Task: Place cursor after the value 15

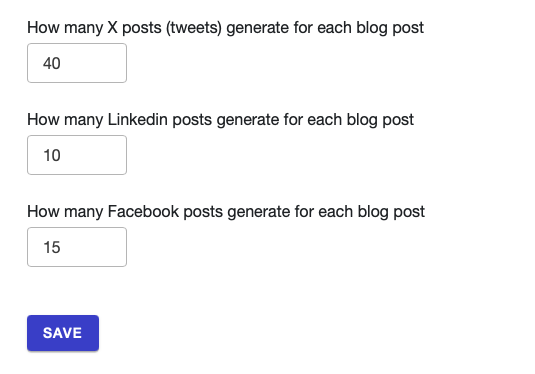Action: point(61,248)
